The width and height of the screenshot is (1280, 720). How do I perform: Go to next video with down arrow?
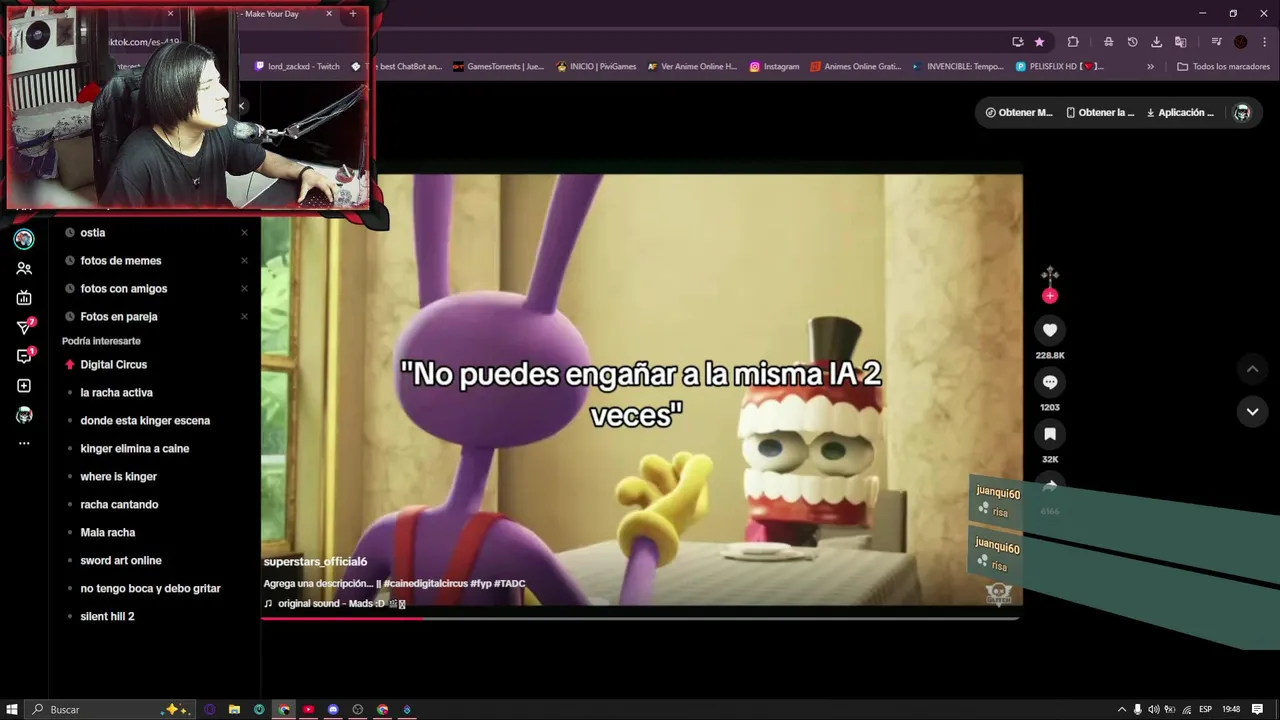[x=1252, y=411]
